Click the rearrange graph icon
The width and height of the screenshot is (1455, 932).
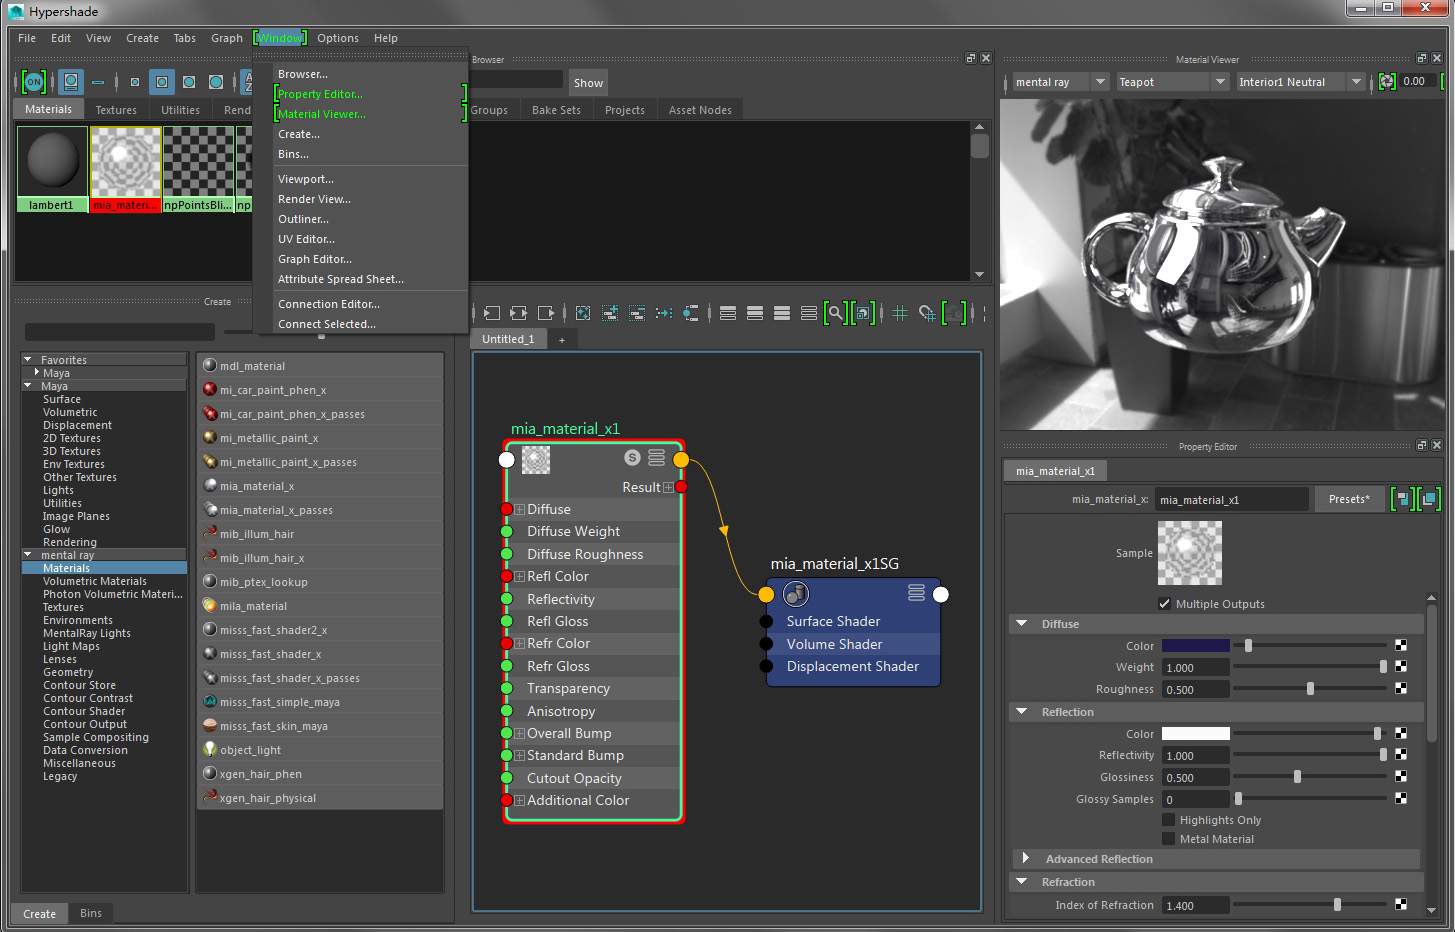point(664,313)
